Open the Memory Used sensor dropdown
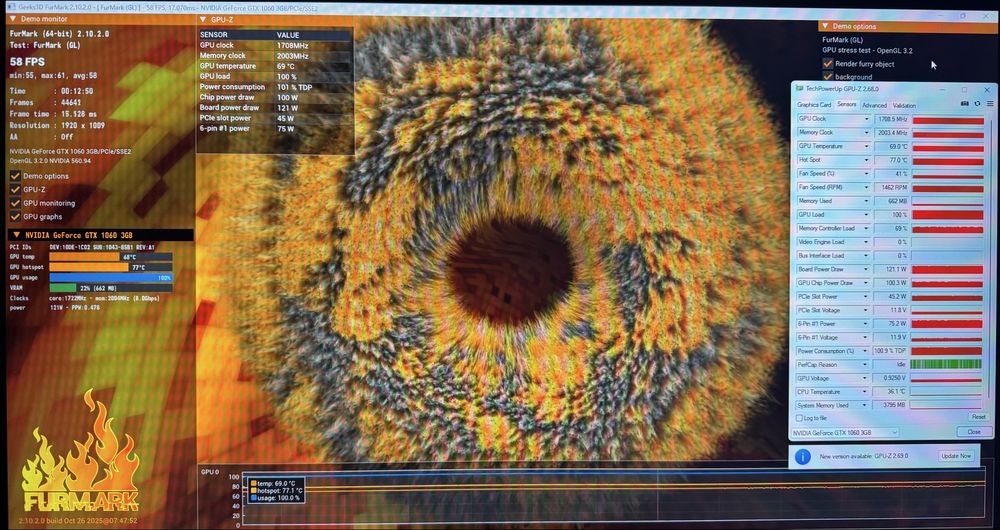 pyautogui.click(x=866, y=201)
